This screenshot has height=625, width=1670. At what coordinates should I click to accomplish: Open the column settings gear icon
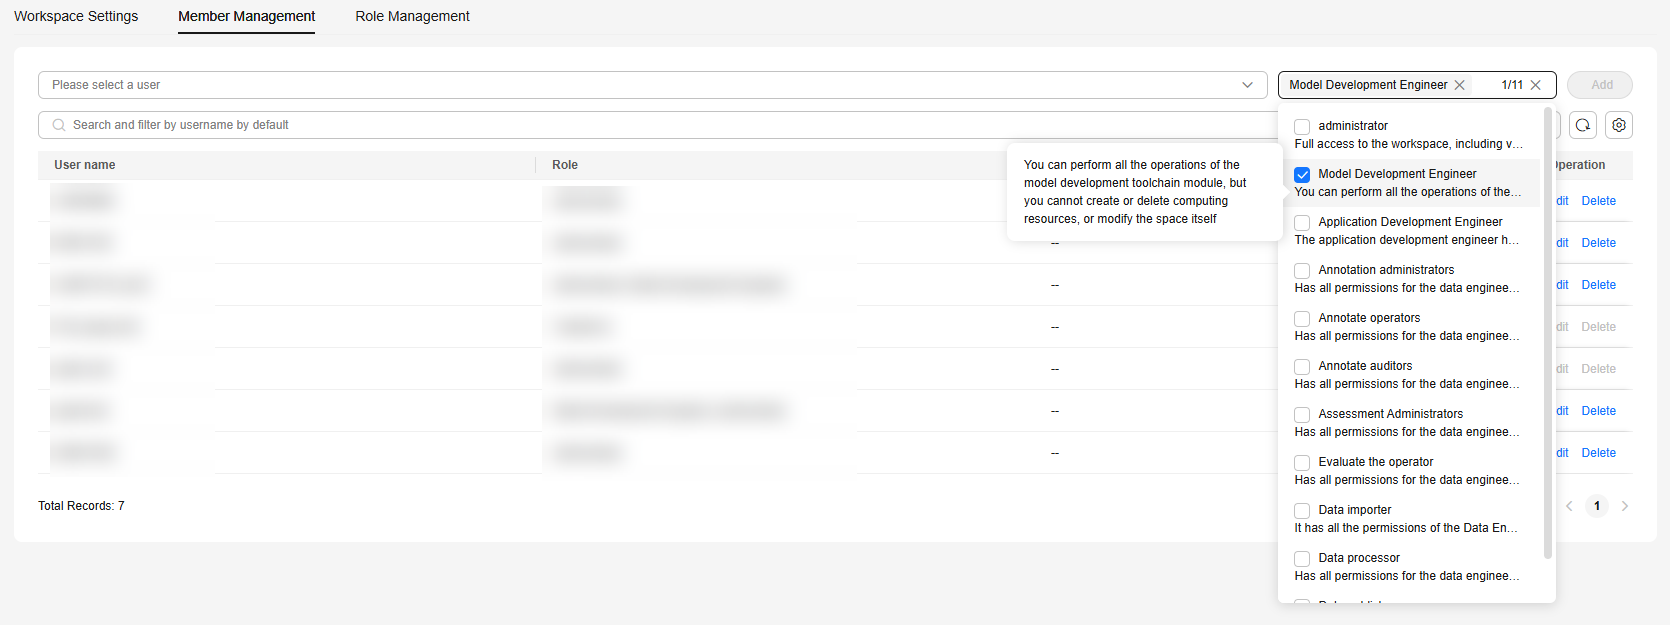(x=1619, y=125)
